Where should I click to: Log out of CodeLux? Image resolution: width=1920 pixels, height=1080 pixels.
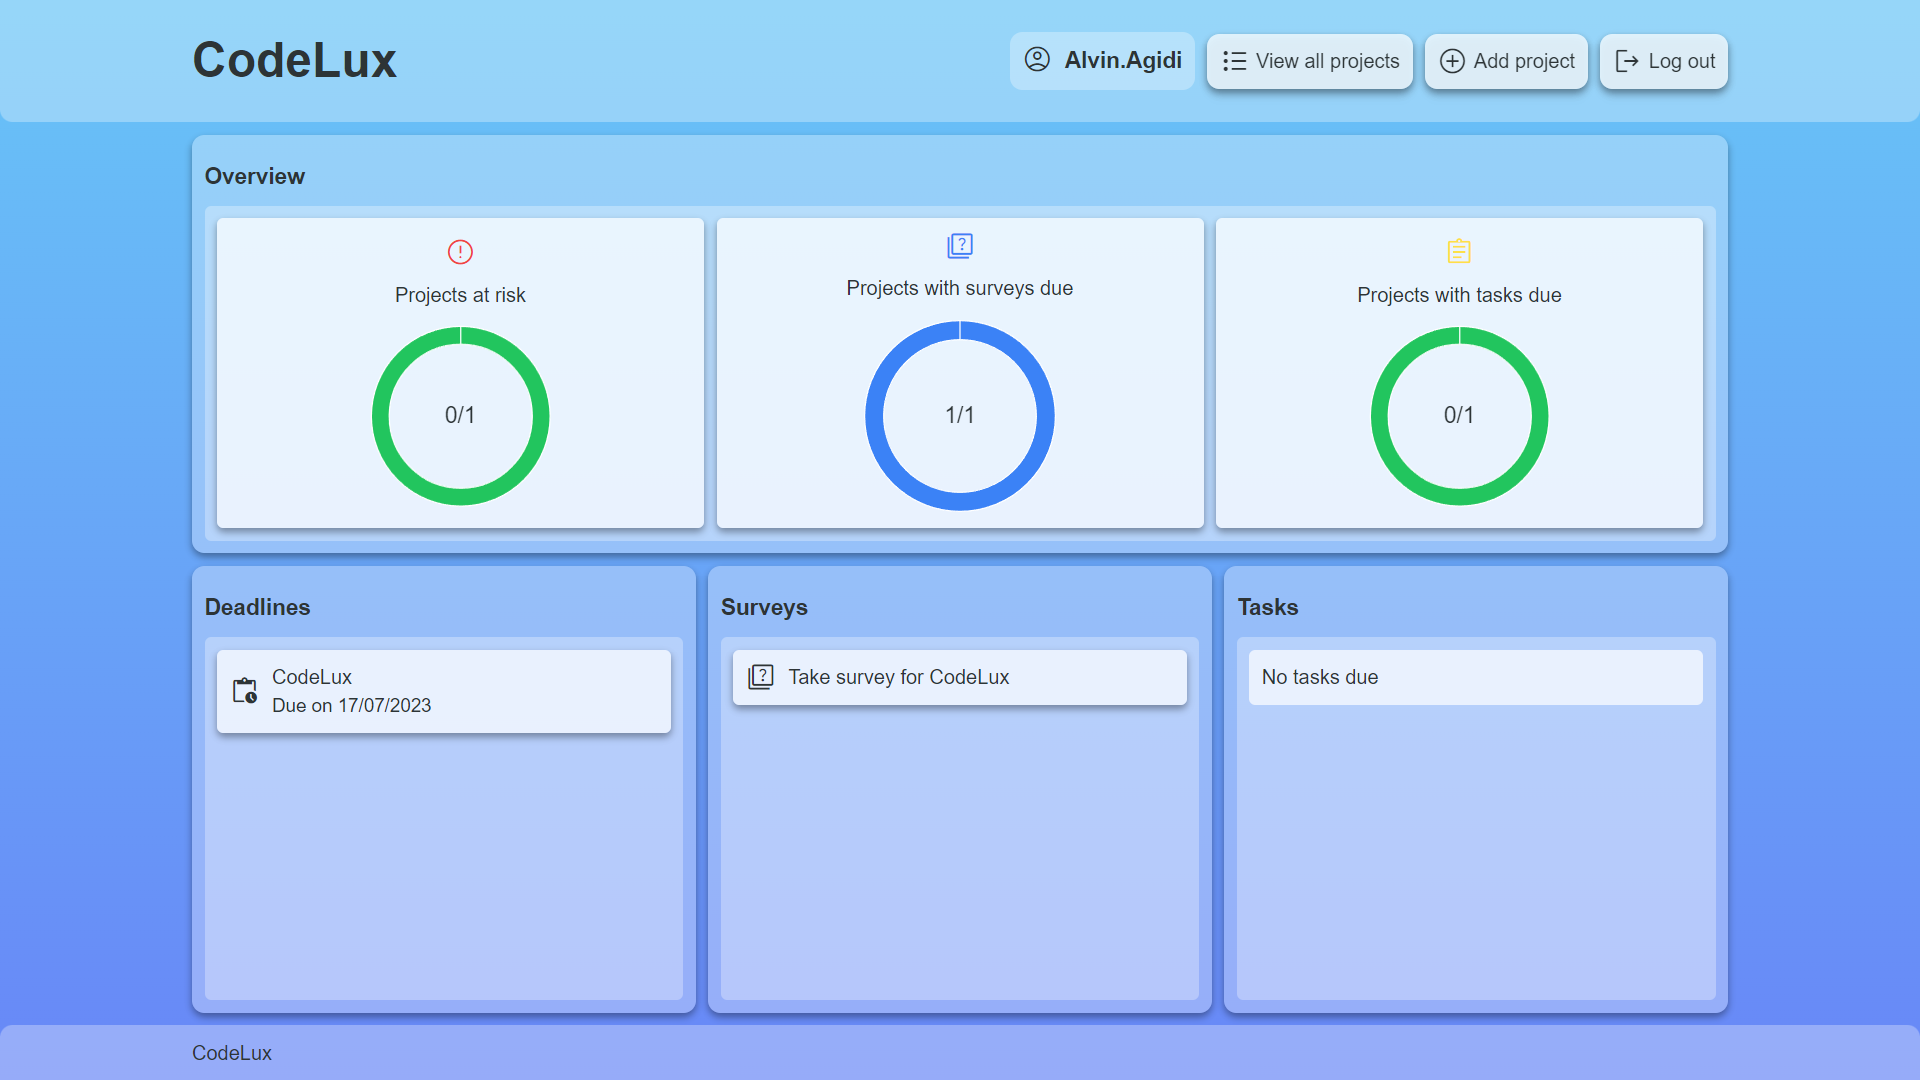click(x=1663, y=61)
